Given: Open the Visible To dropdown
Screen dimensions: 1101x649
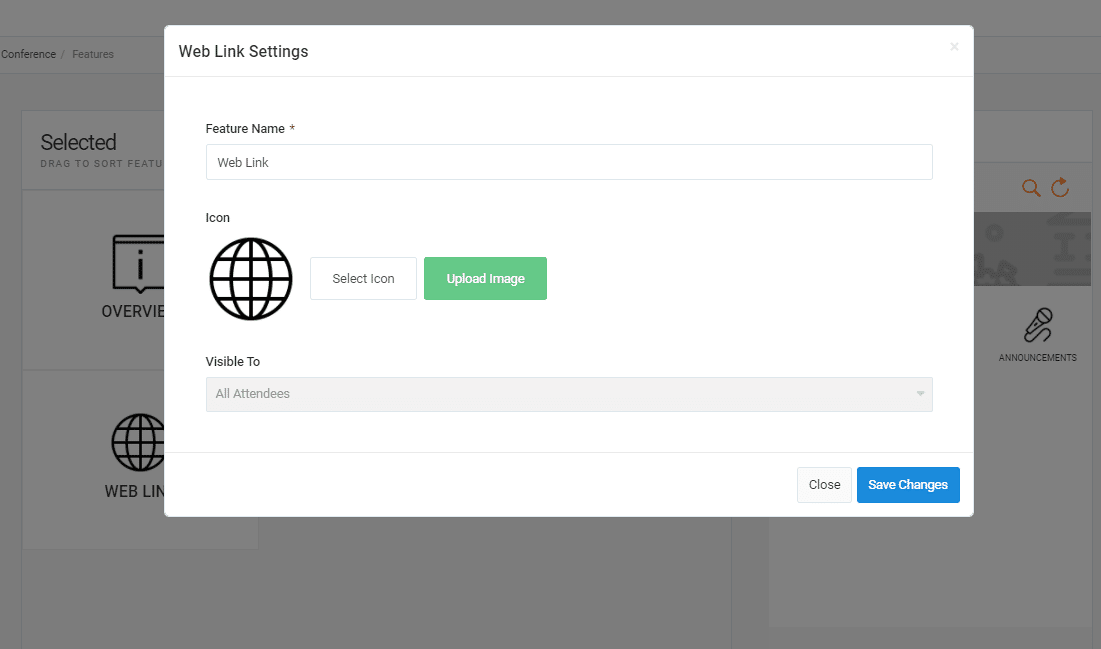Looking at the screenshot, I should [568, 394].
